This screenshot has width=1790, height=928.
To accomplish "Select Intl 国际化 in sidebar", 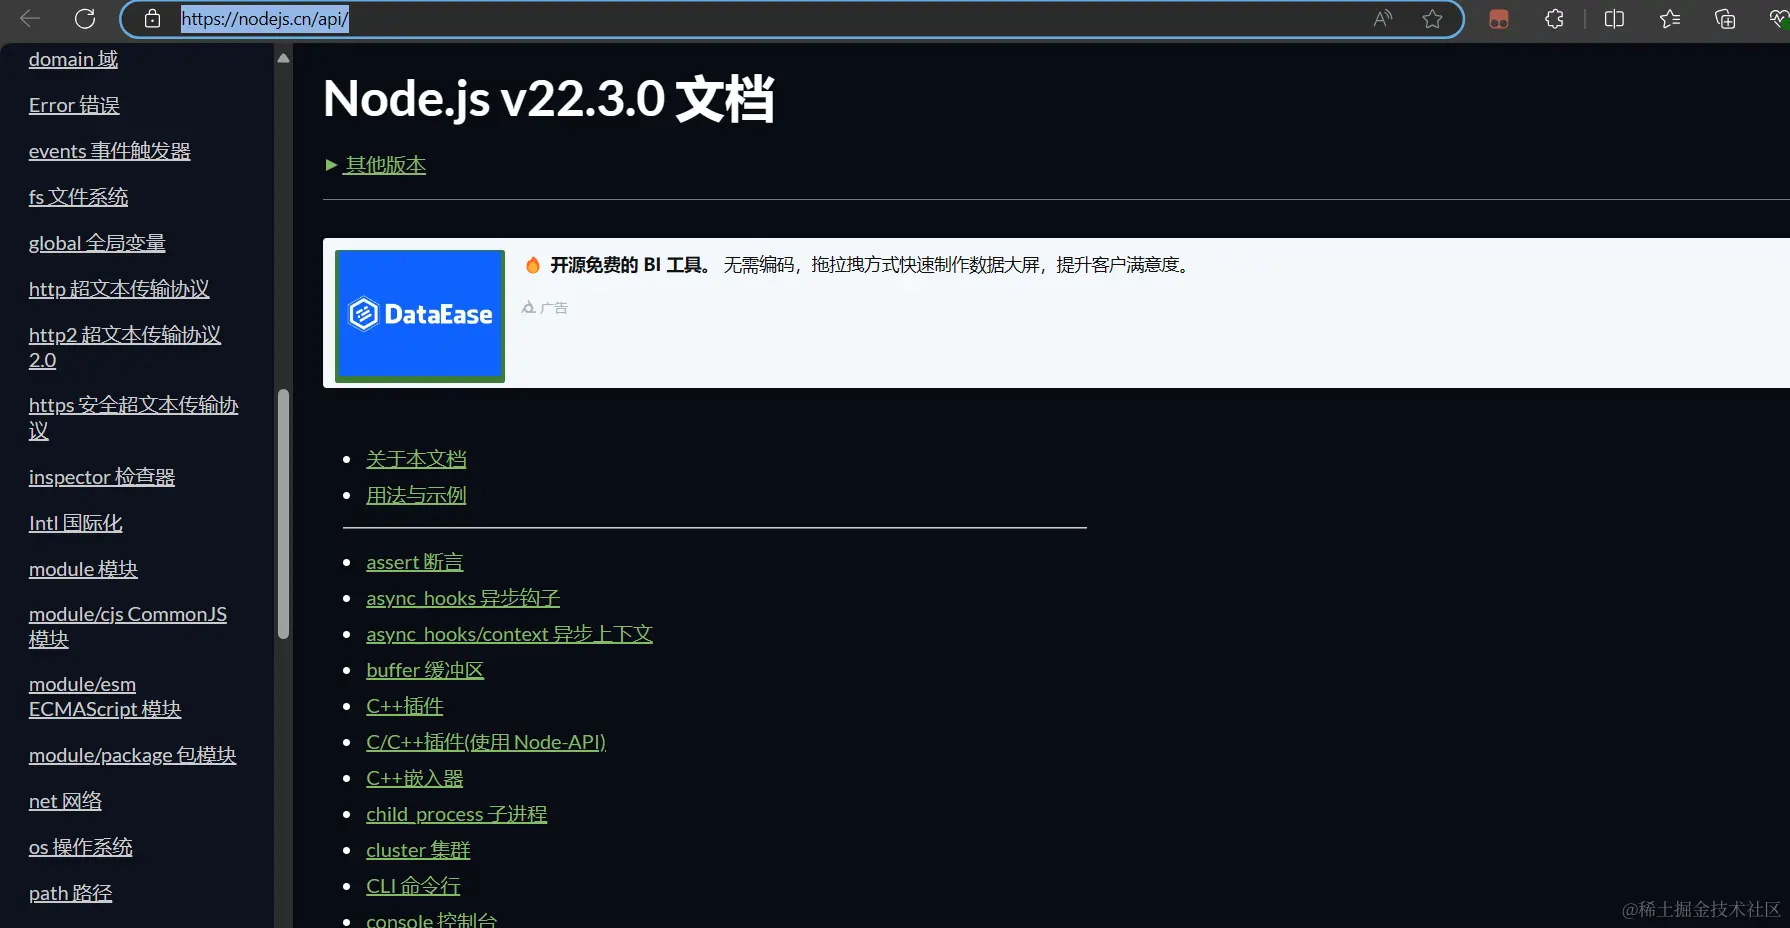I will point(75,523).
